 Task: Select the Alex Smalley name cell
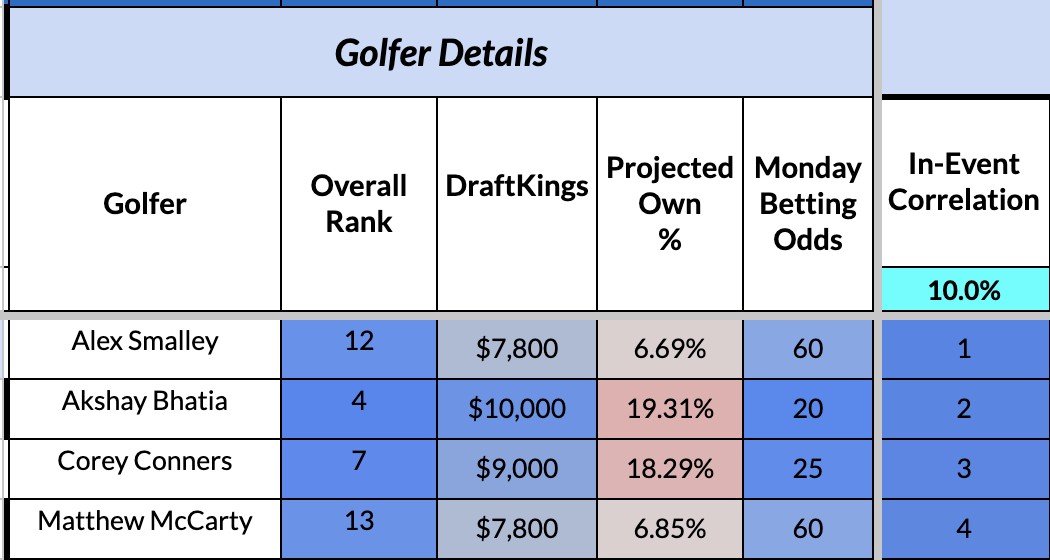tap(145, 342)
